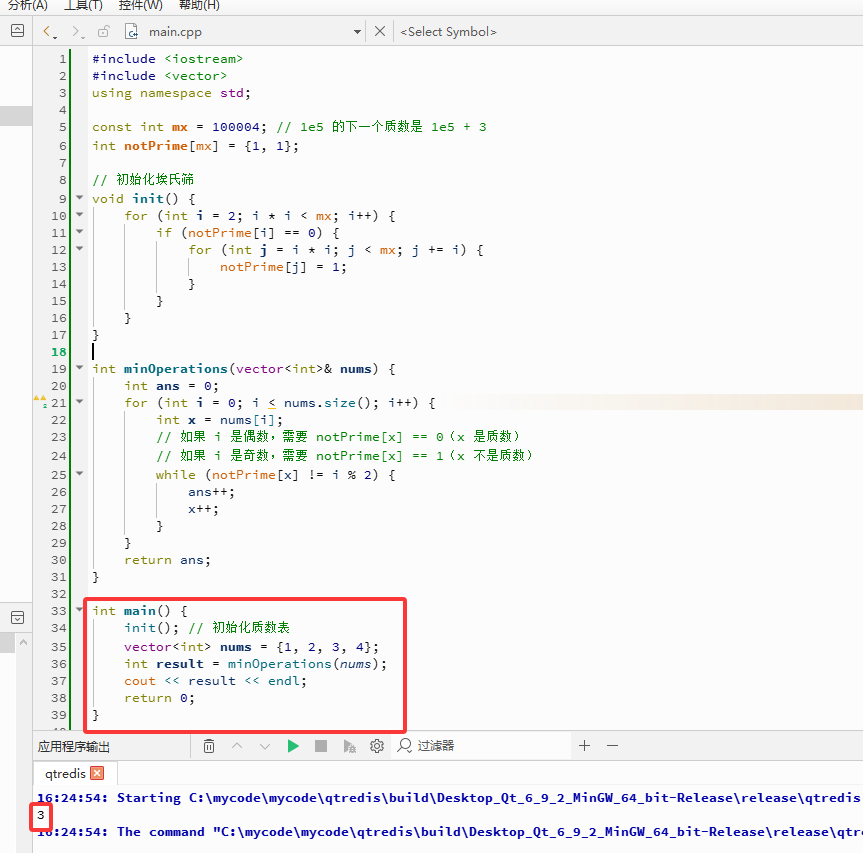863x853 pixels.
Task: Jump to next item in output
Action: tap(265, 746)
